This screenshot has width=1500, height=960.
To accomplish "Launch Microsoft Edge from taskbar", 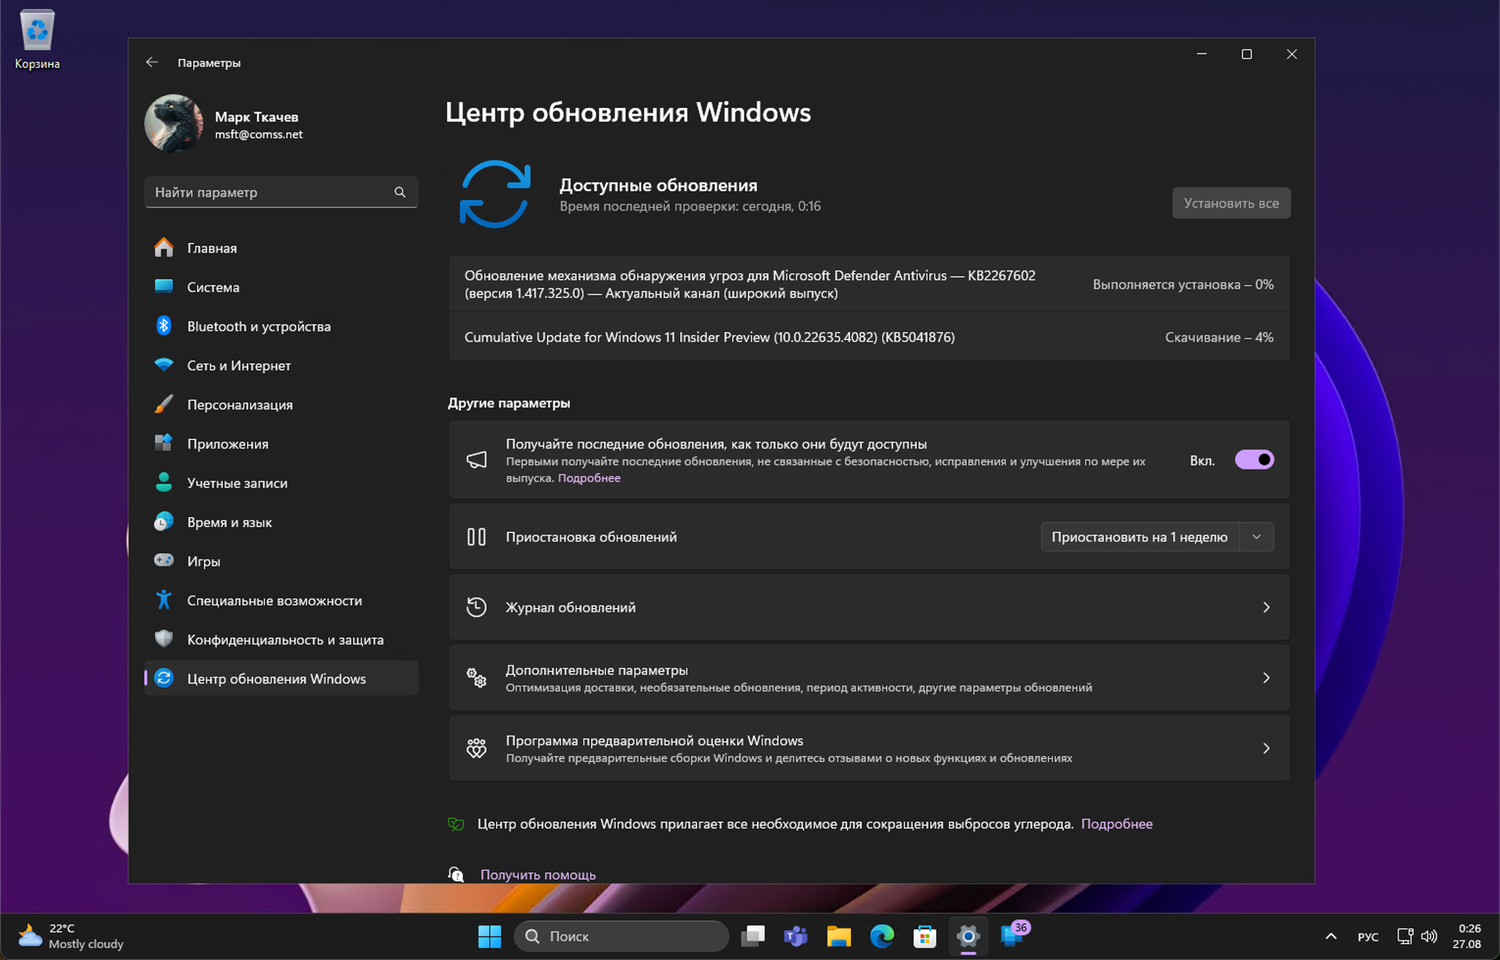I will click(x=882, y=936).
